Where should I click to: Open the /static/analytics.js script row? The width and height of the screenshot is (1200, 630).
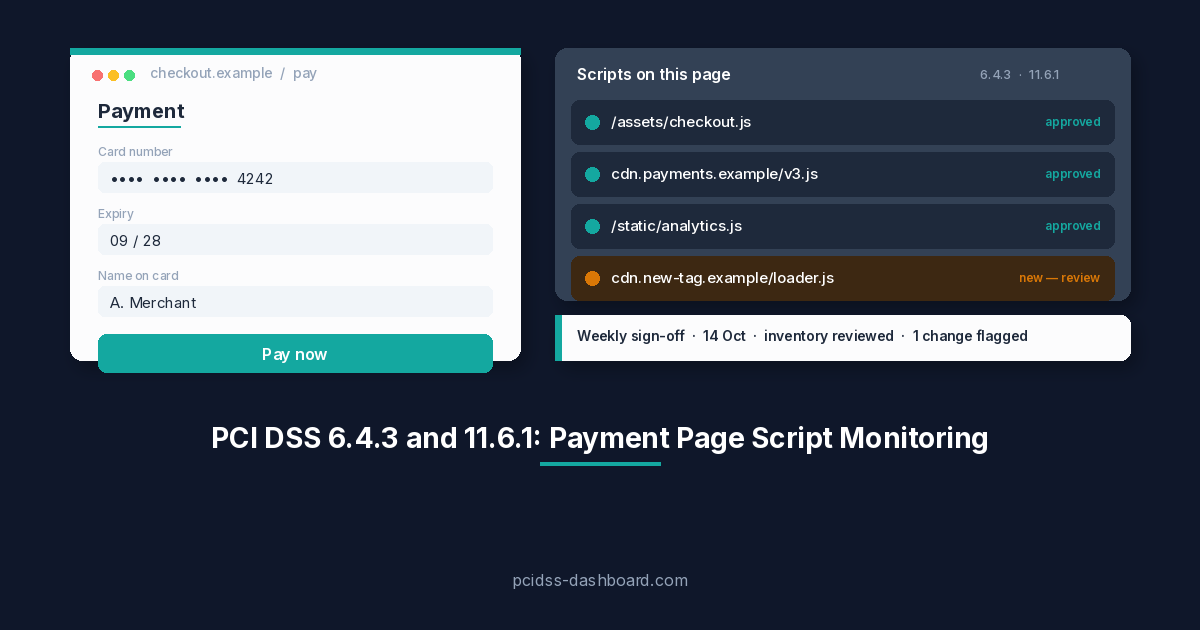point(843,226)
